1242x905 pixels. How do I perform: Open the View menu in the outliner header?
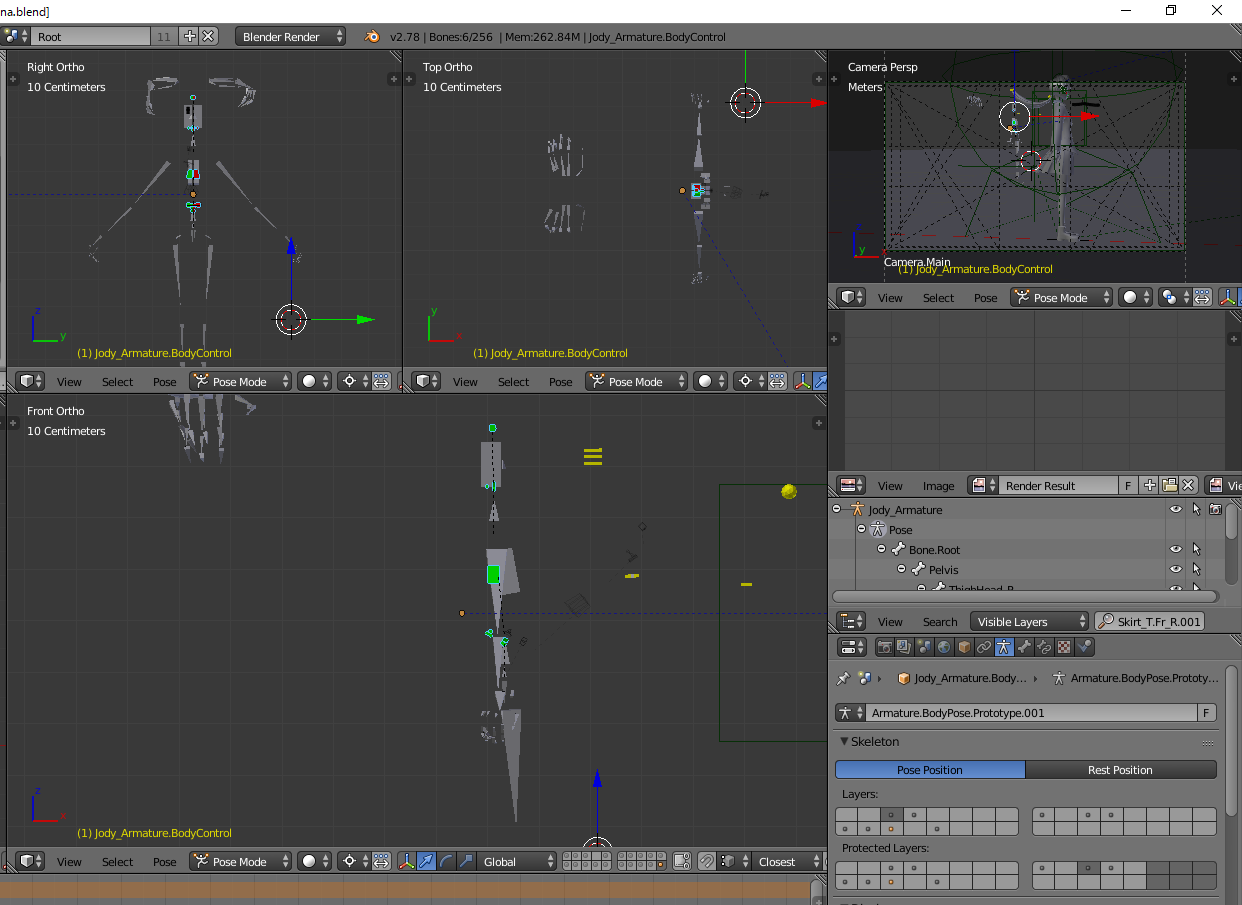[x=890, y=621]
